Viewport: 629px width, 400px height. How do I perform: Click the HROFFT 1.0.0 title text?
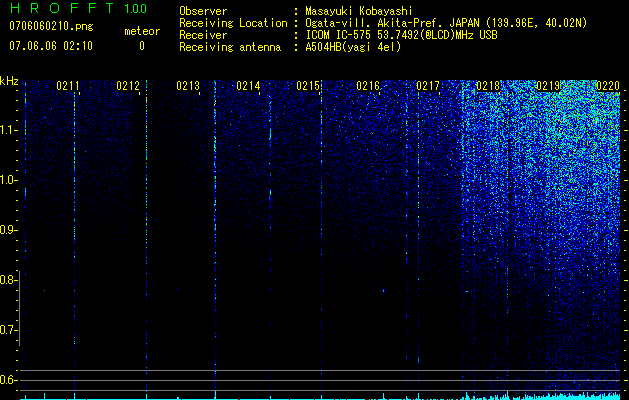click(x=79, y=8)
